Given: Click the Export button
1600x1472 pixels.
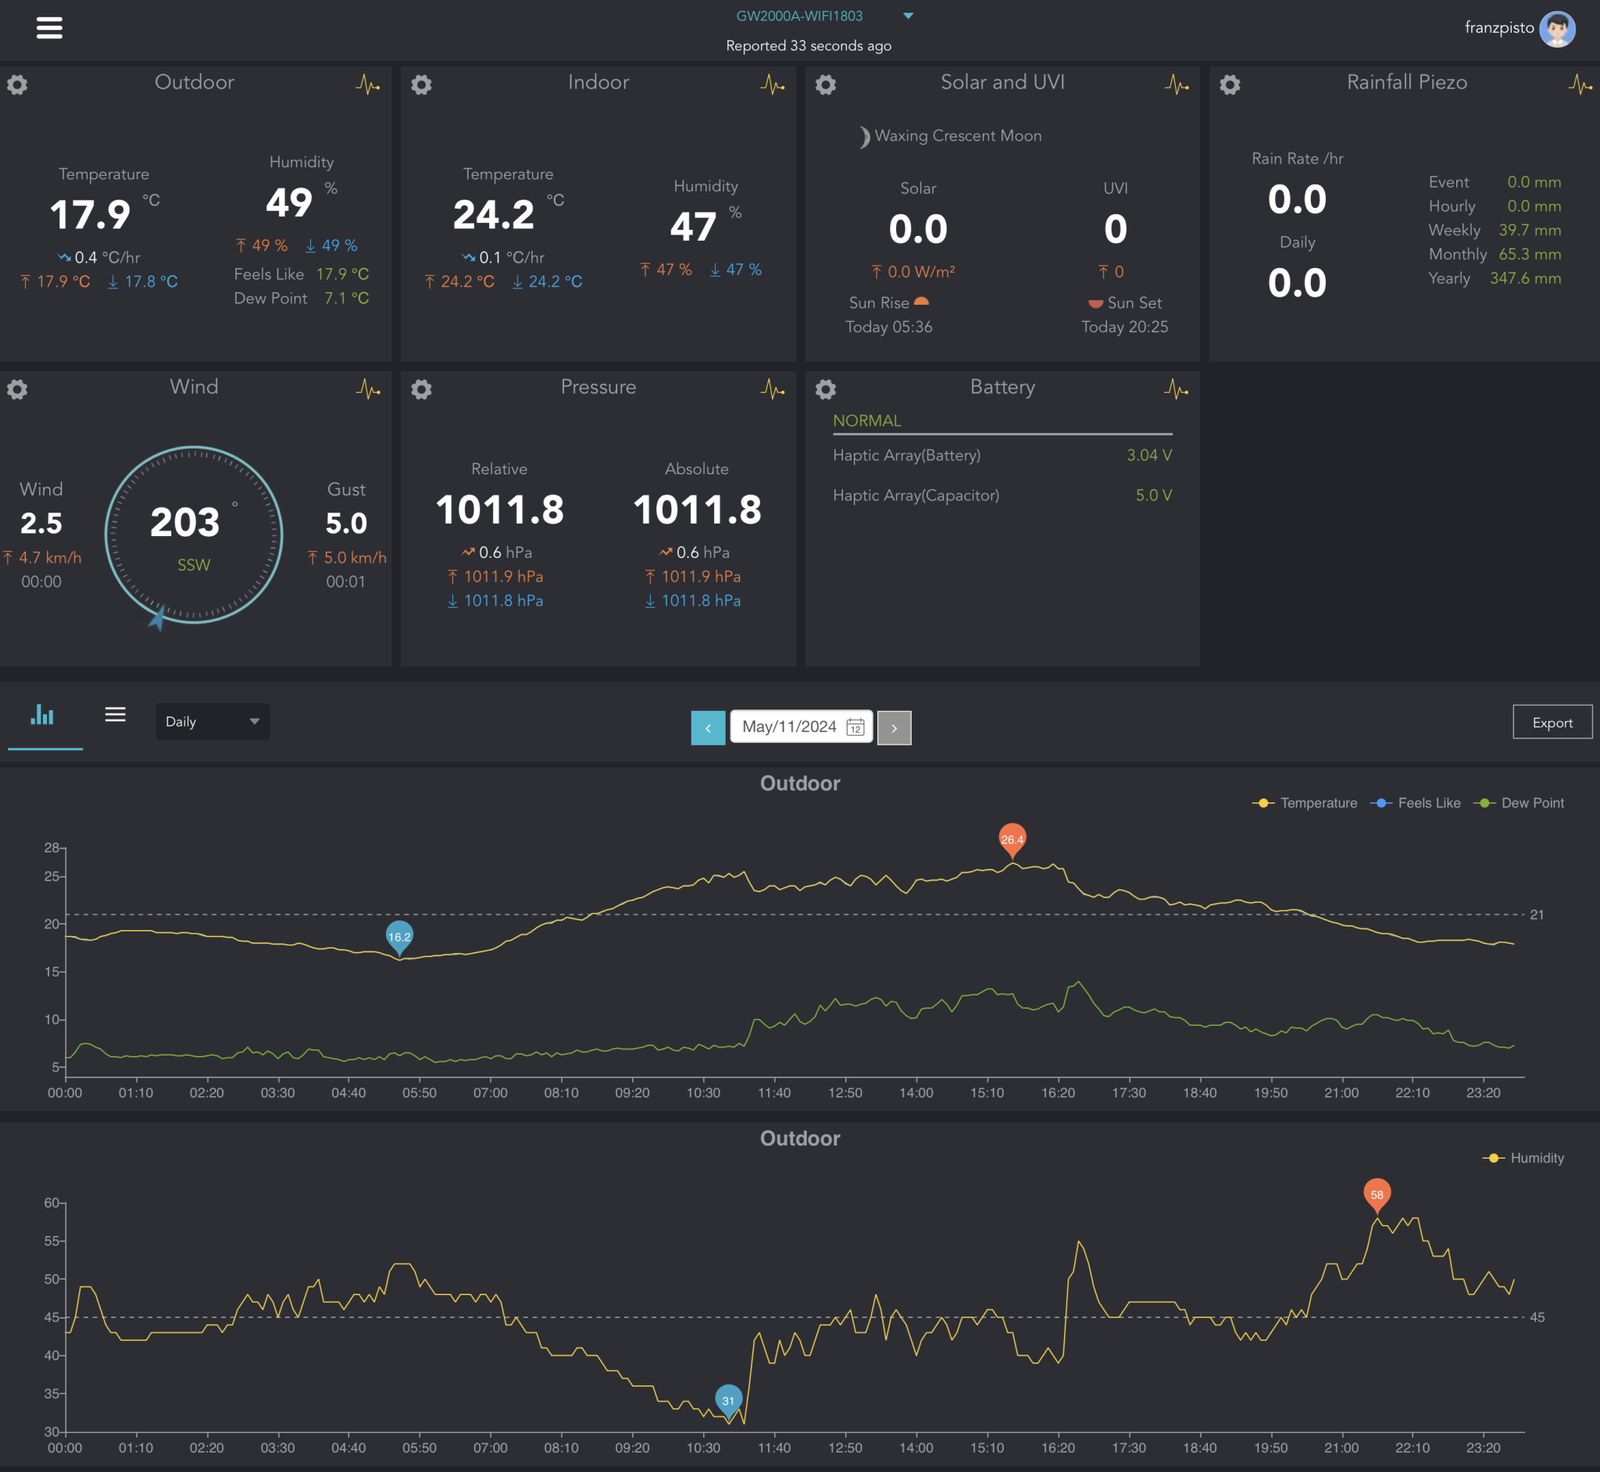Looking at the screenshot, I should (x=1551, y=723).
